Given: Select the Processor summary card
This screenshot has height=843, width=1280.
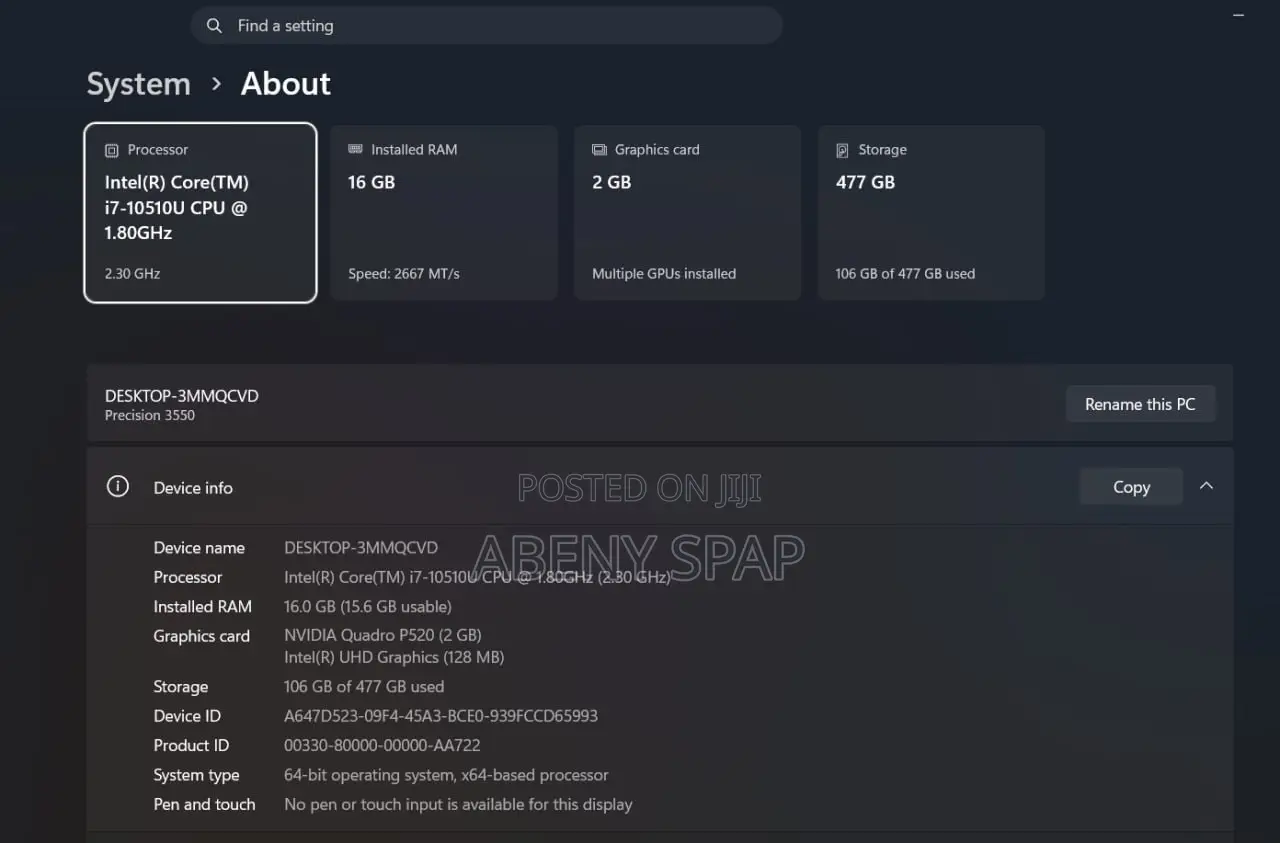Looking at the screenshot, I should pyautogui.click(x=200, y=212).
